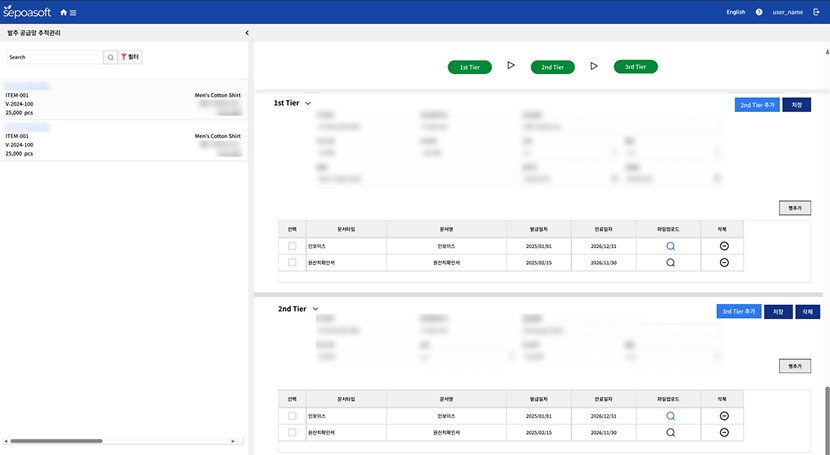Click the 필터 filter button
This screenshot has width=830, height=455.
(131, 58)
